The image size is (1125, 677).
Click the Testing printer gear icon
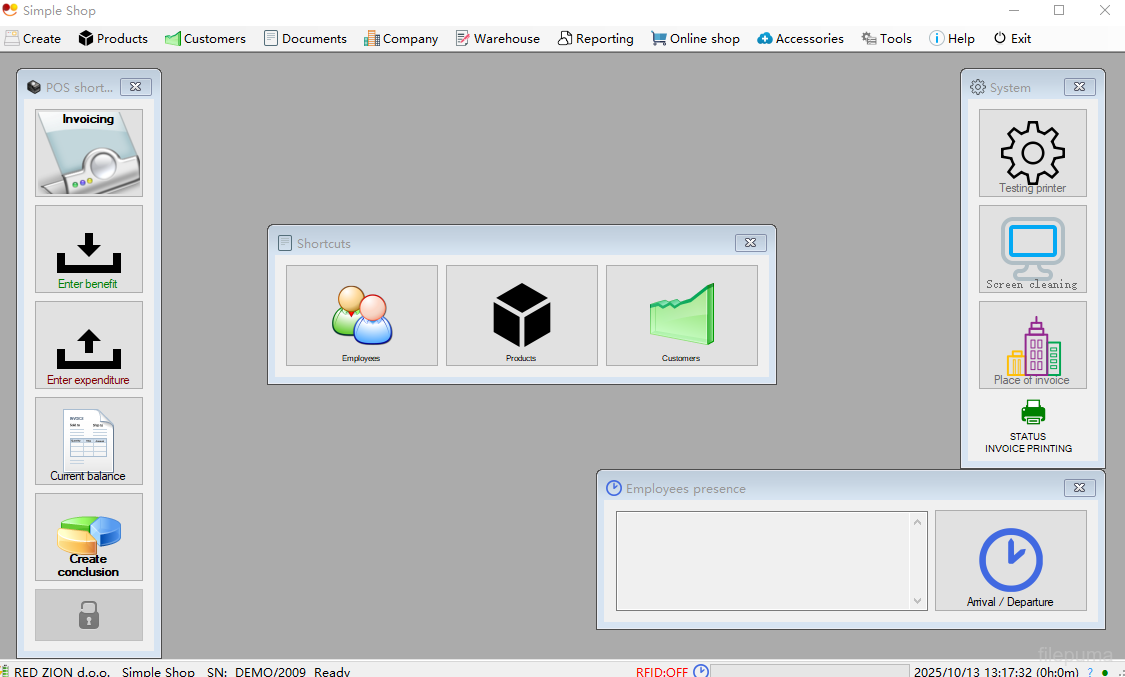coord(1032,153)
